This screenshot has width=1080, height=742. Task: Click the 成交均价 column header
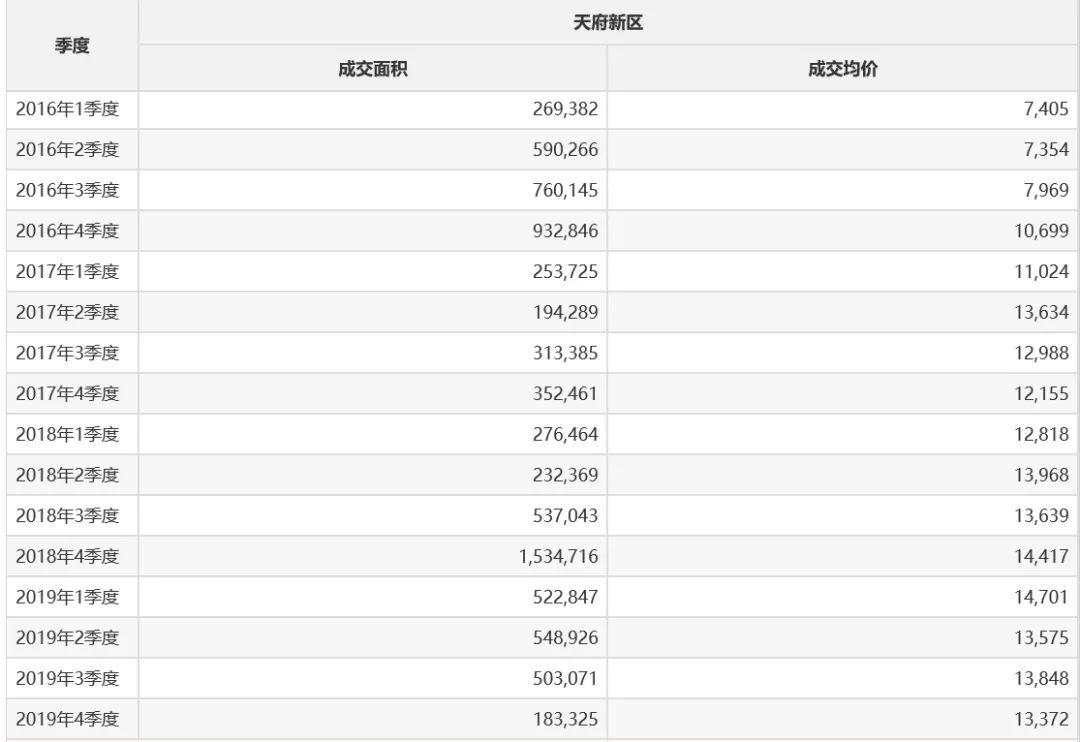click(842, 70)
